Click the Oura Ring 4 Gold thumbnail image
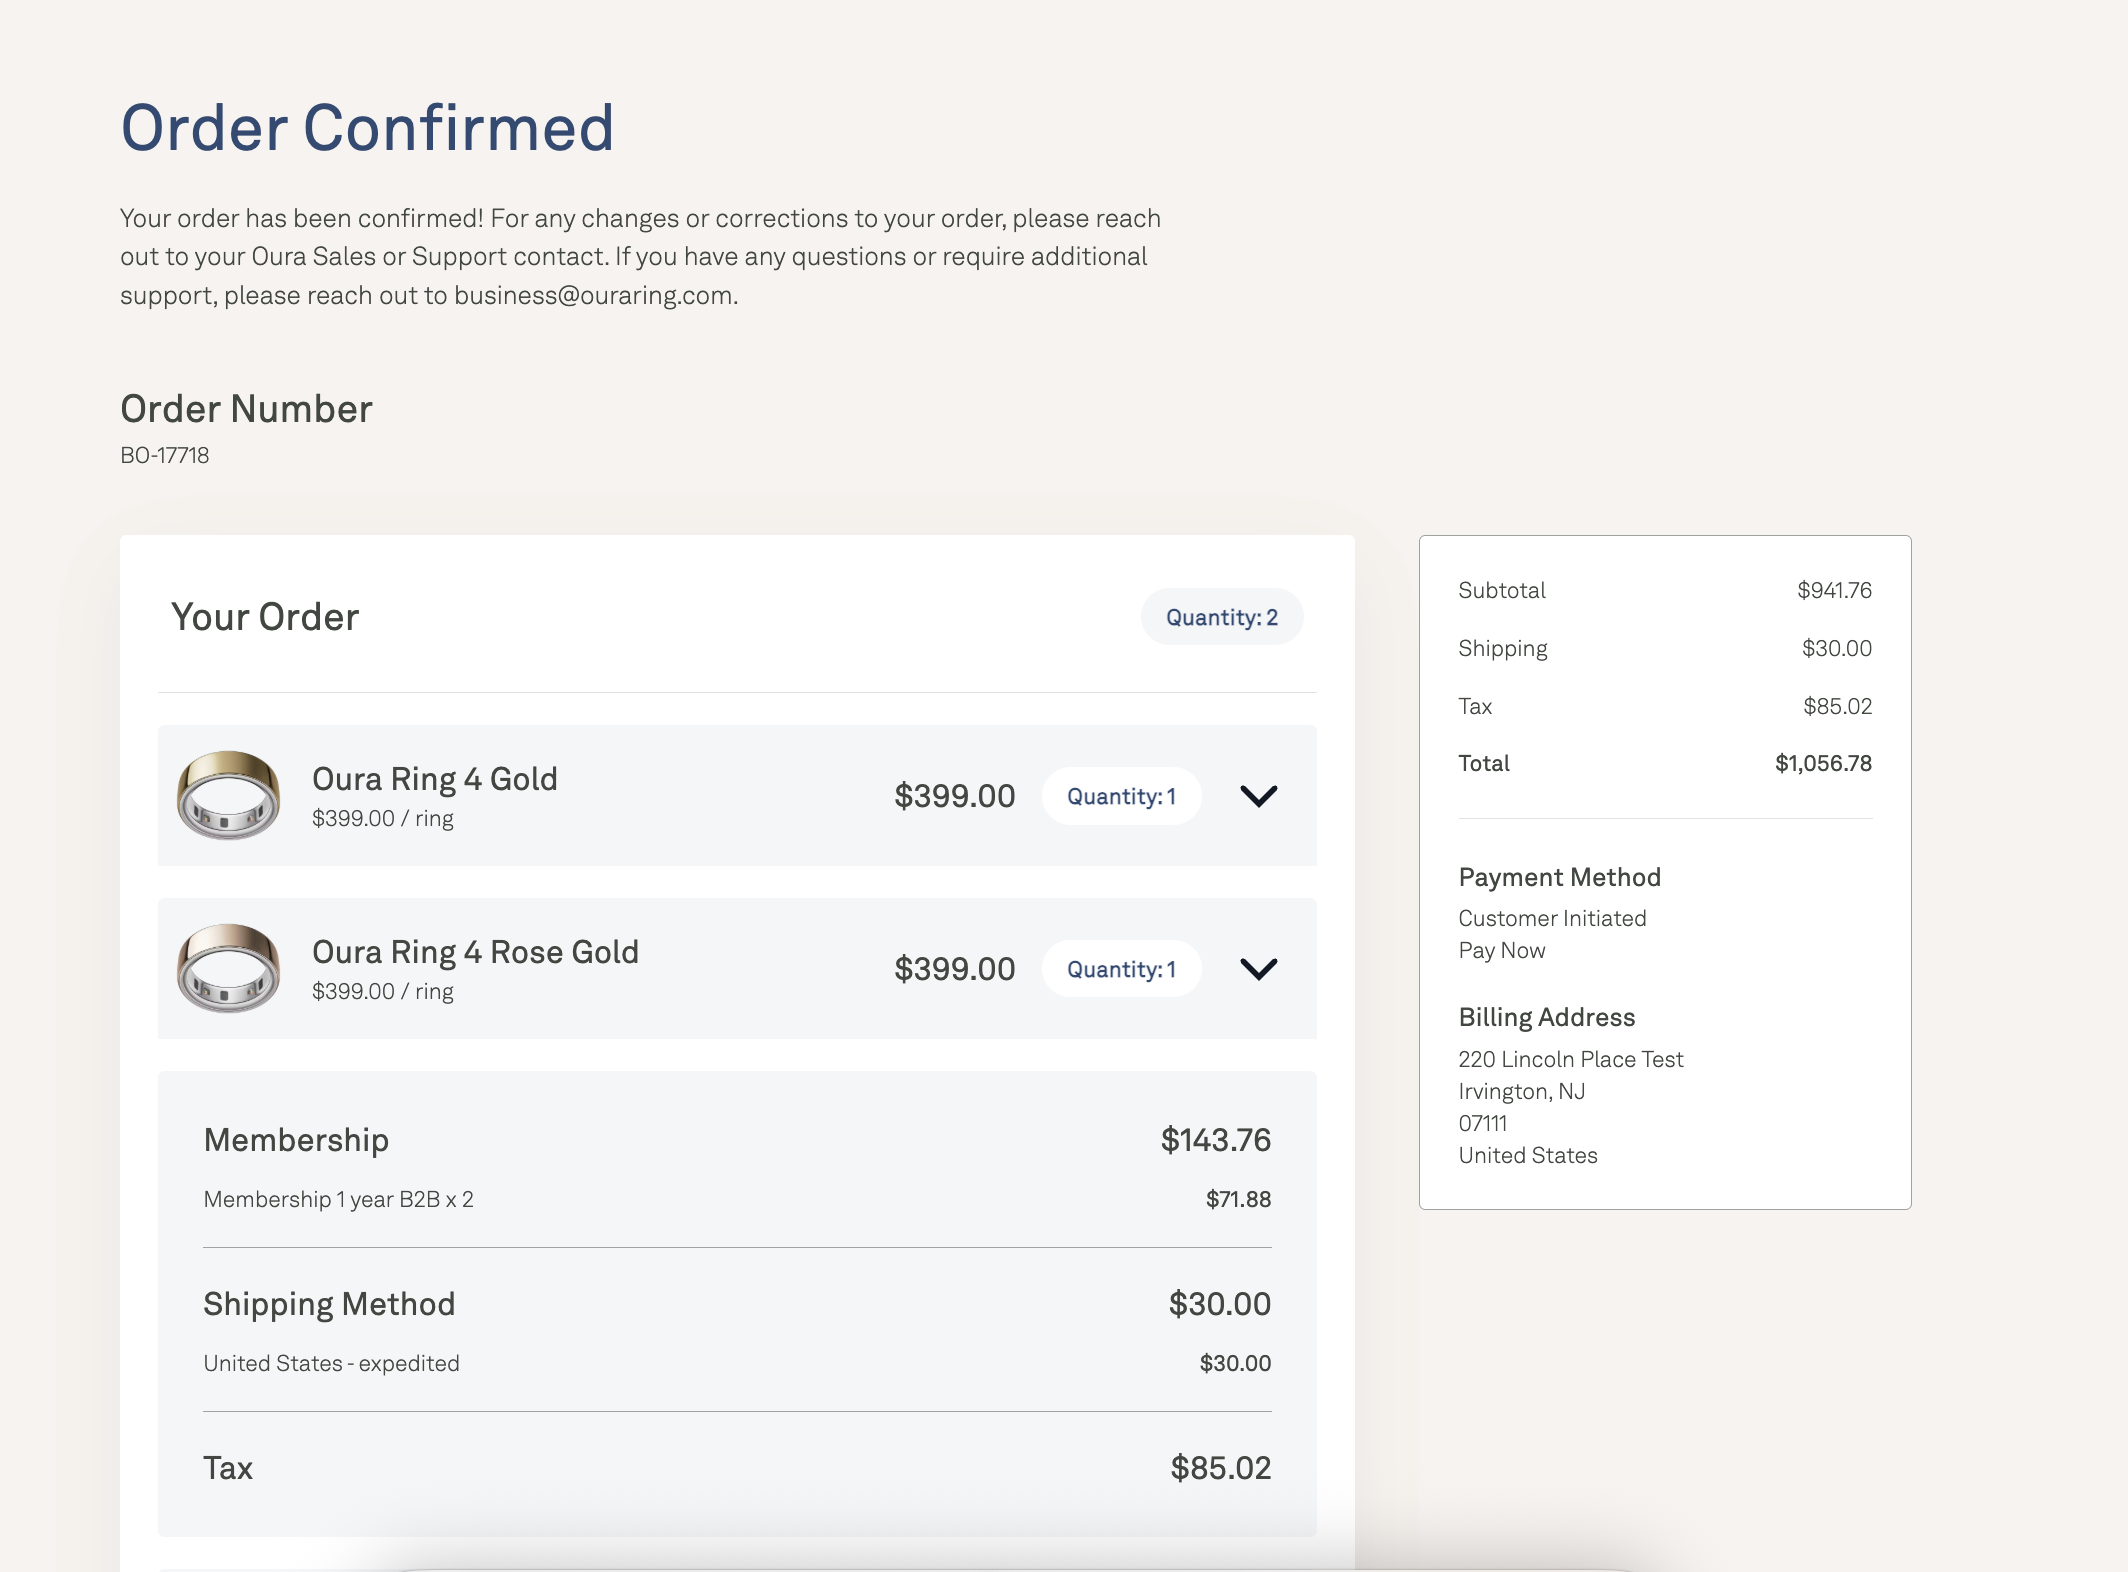Screen dimensions: 2128x1572 click(x=228, y=795)
